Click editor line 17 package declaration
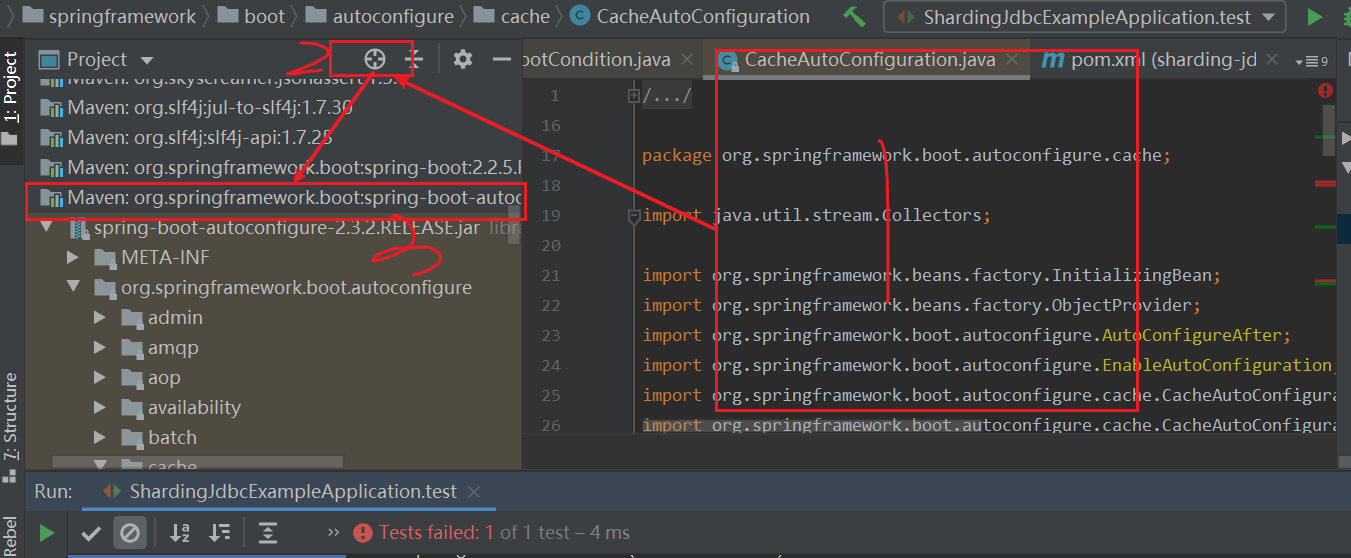Screen dimensions: 1351x558 [x=907, y=156]
